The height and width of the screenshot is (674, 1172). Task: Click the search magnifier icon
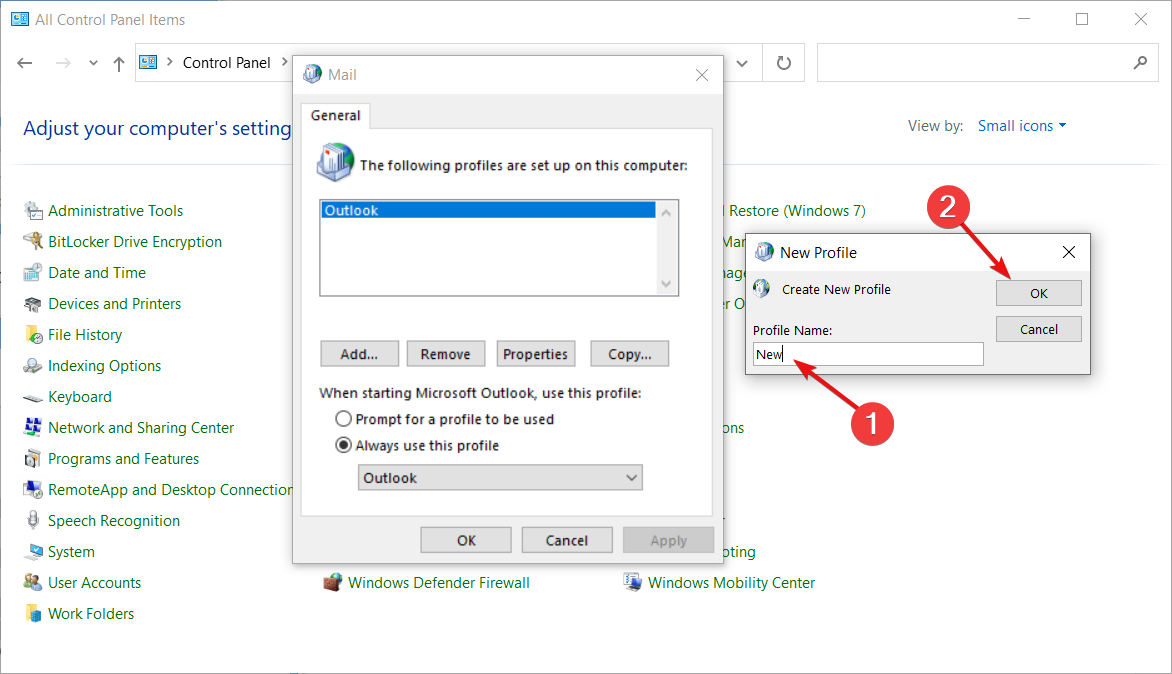pos(1140,64)
